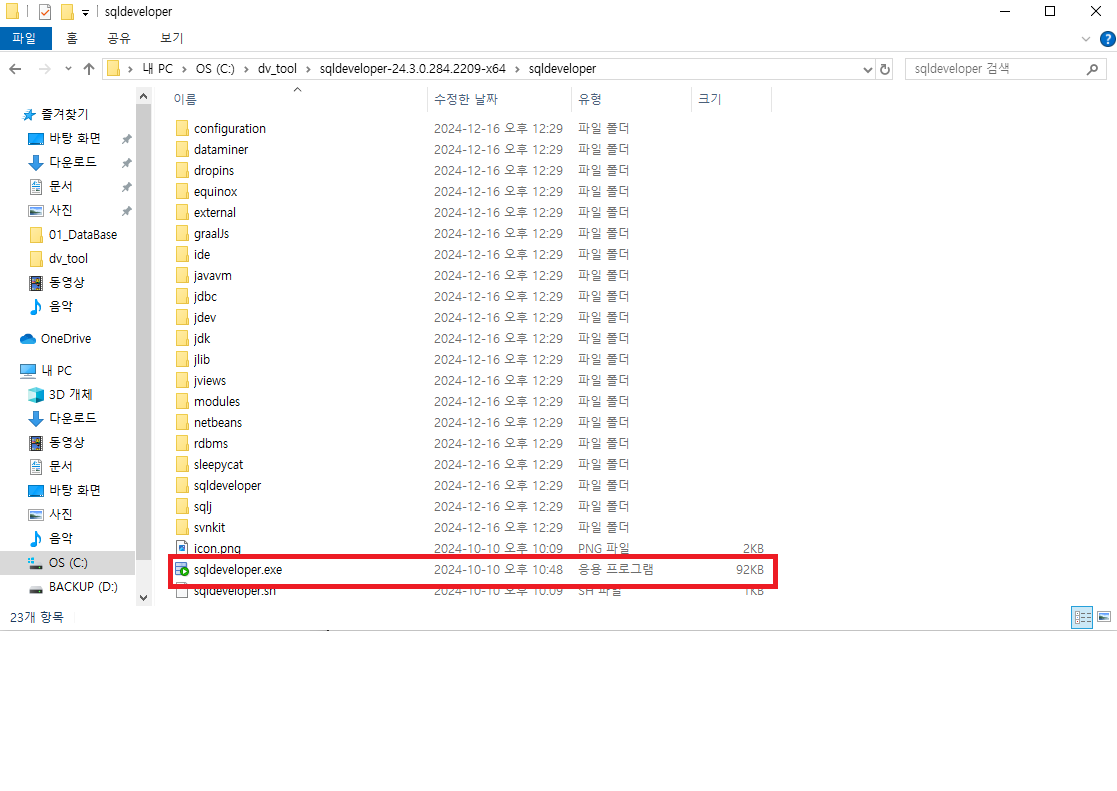The width and height of the screenshot is (1117, 791).
Task: Open the 파일 menu tab
Action: coord(25,38)
